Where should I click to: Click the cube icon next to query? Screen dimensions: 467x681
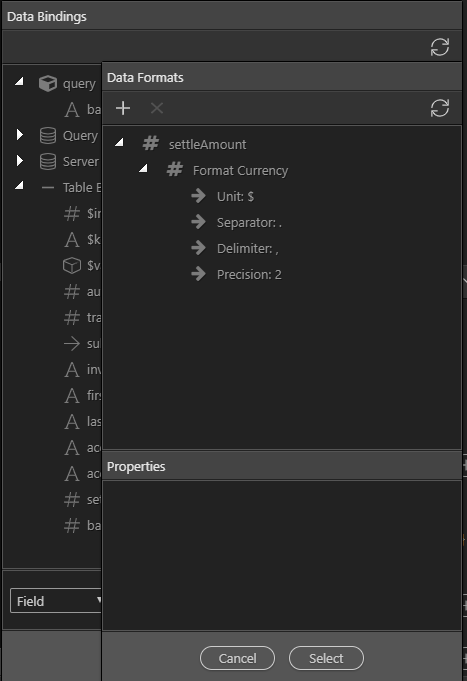click(48, 83)
